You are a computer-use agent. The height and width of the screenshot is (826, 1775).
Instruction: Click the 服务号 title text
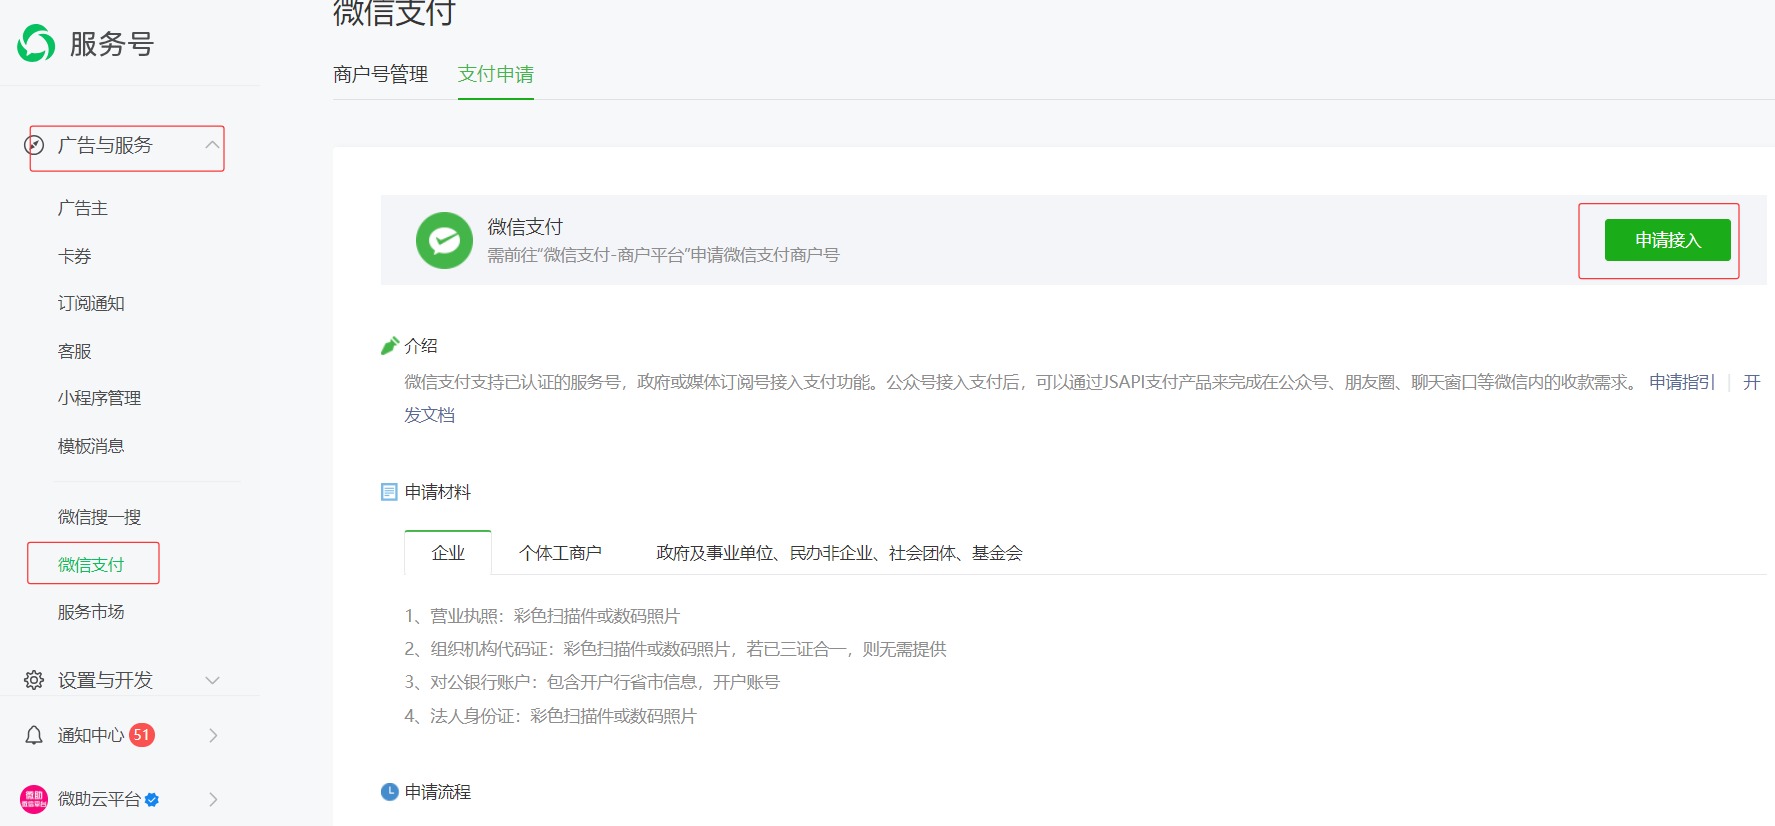click(x=111, y=44)
